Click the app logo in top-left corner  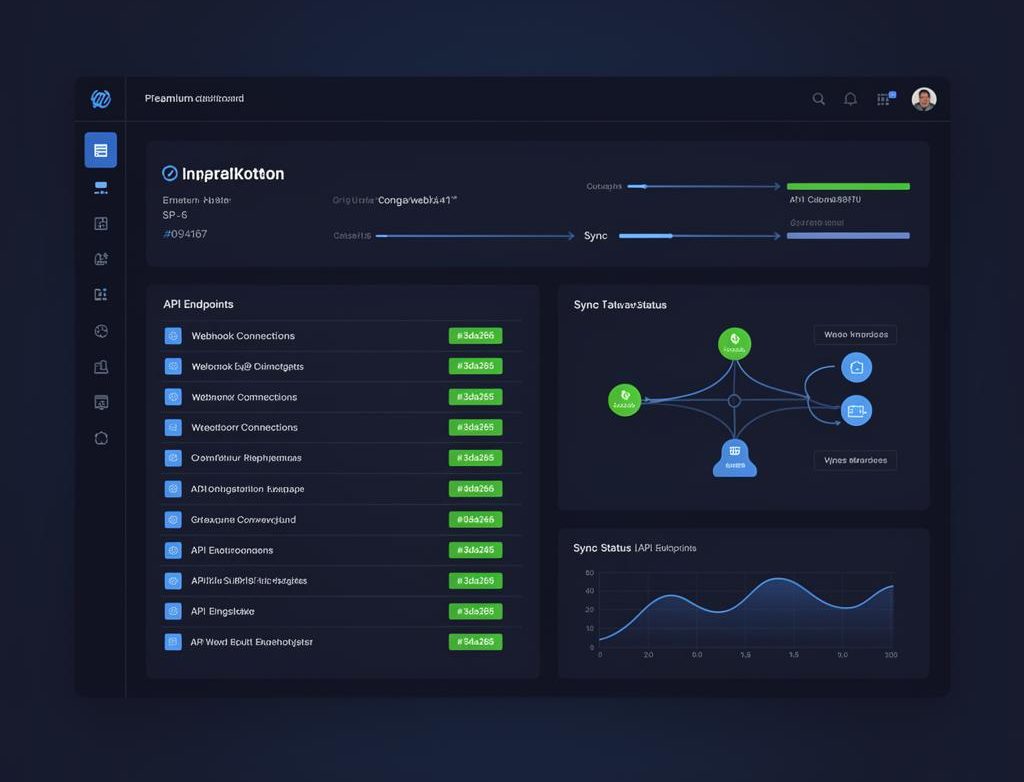[x=100, y=99]
